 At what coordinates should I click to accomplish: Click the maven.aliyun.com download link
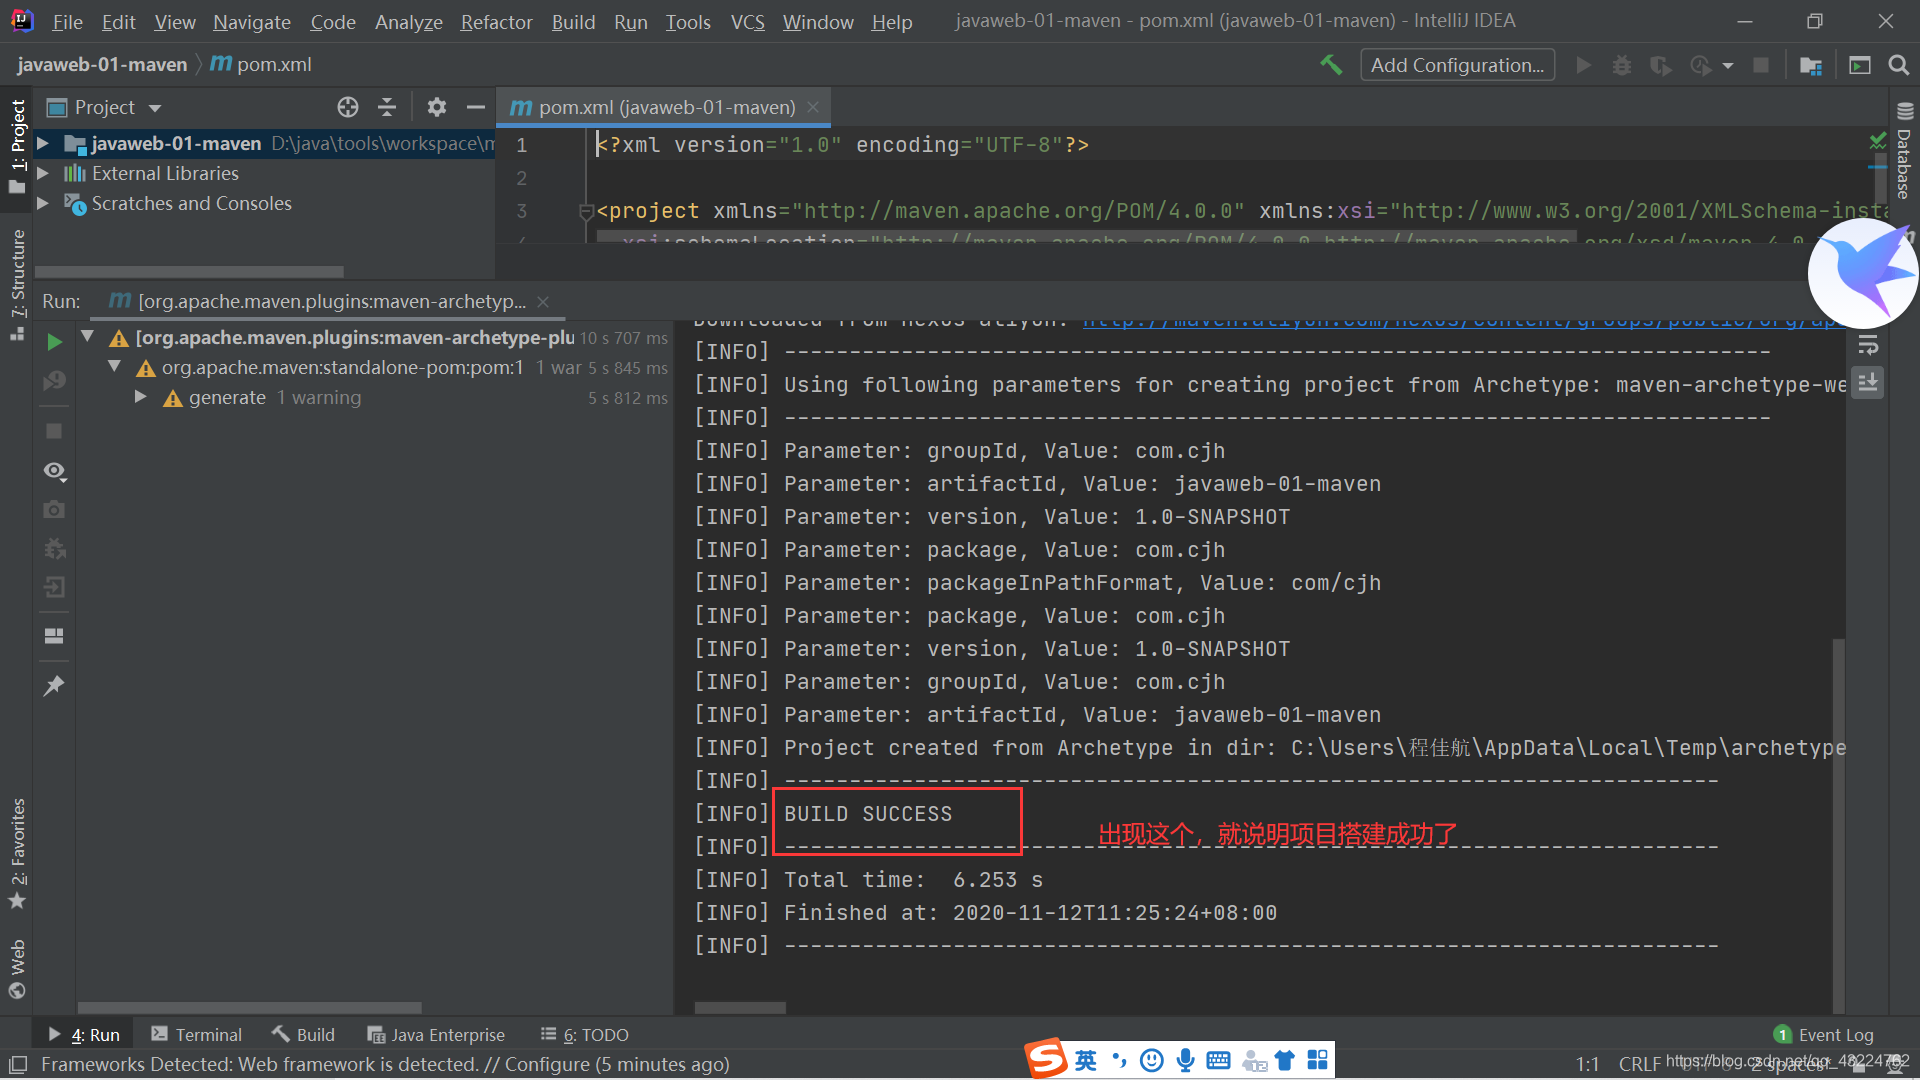click(x=1463, y=322)
